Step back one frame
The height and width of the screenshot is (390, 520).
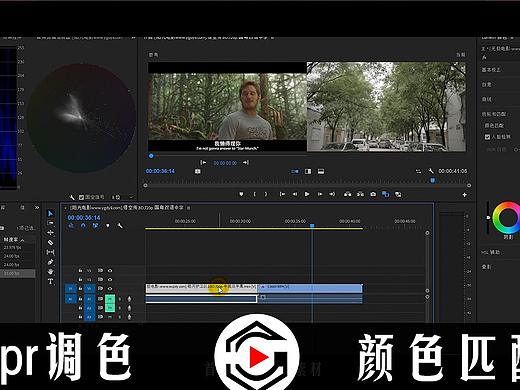pos(295,194)
